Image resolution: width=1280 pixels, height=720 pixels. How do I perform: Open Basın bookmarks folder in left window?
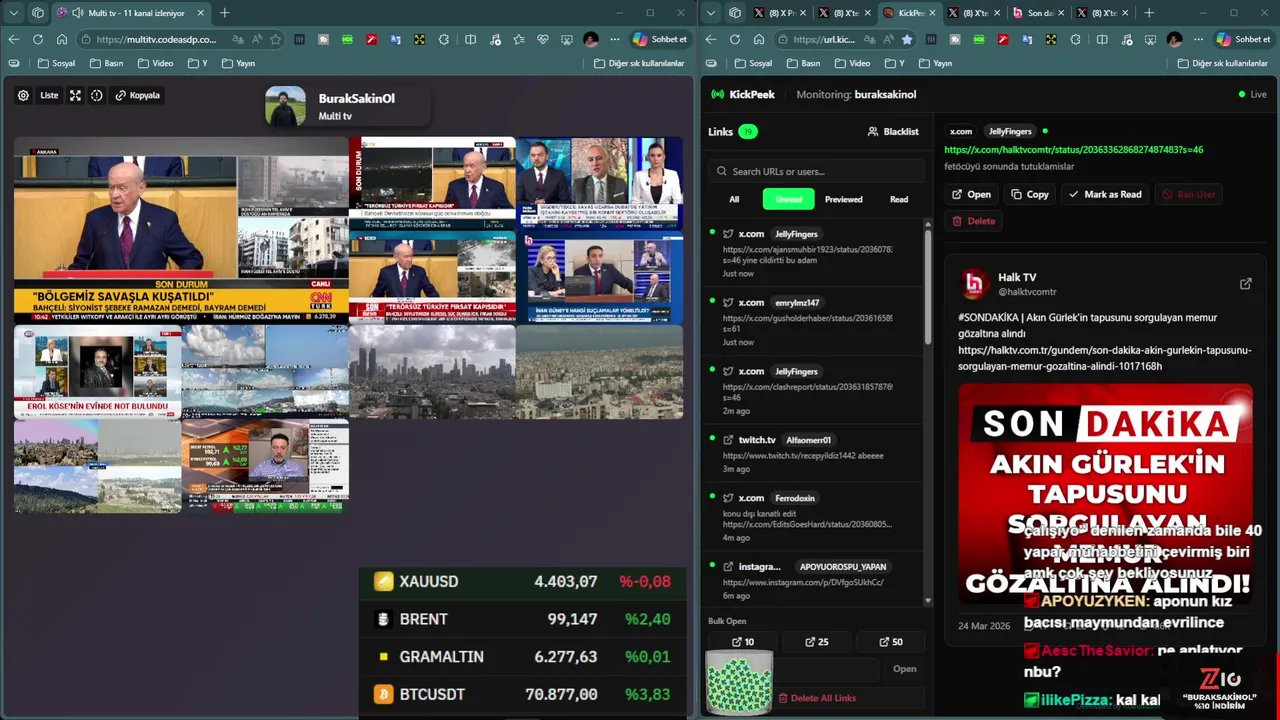[x=105, y=63]
